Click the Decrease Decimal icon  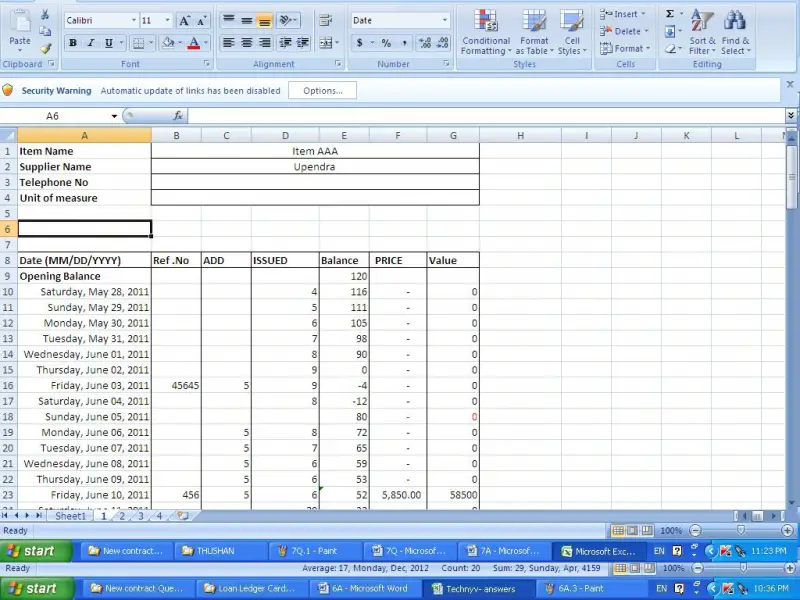pyautogui.click(x=443, y=43)
